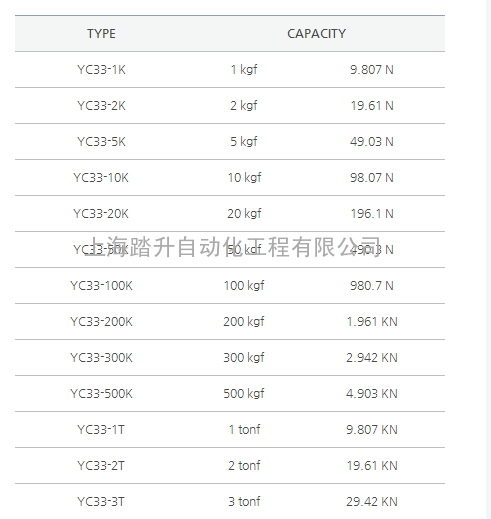This screenshot has height=519, width=491.
Task: Click the 1 tonf capacity cell
Action: point(244,430)
